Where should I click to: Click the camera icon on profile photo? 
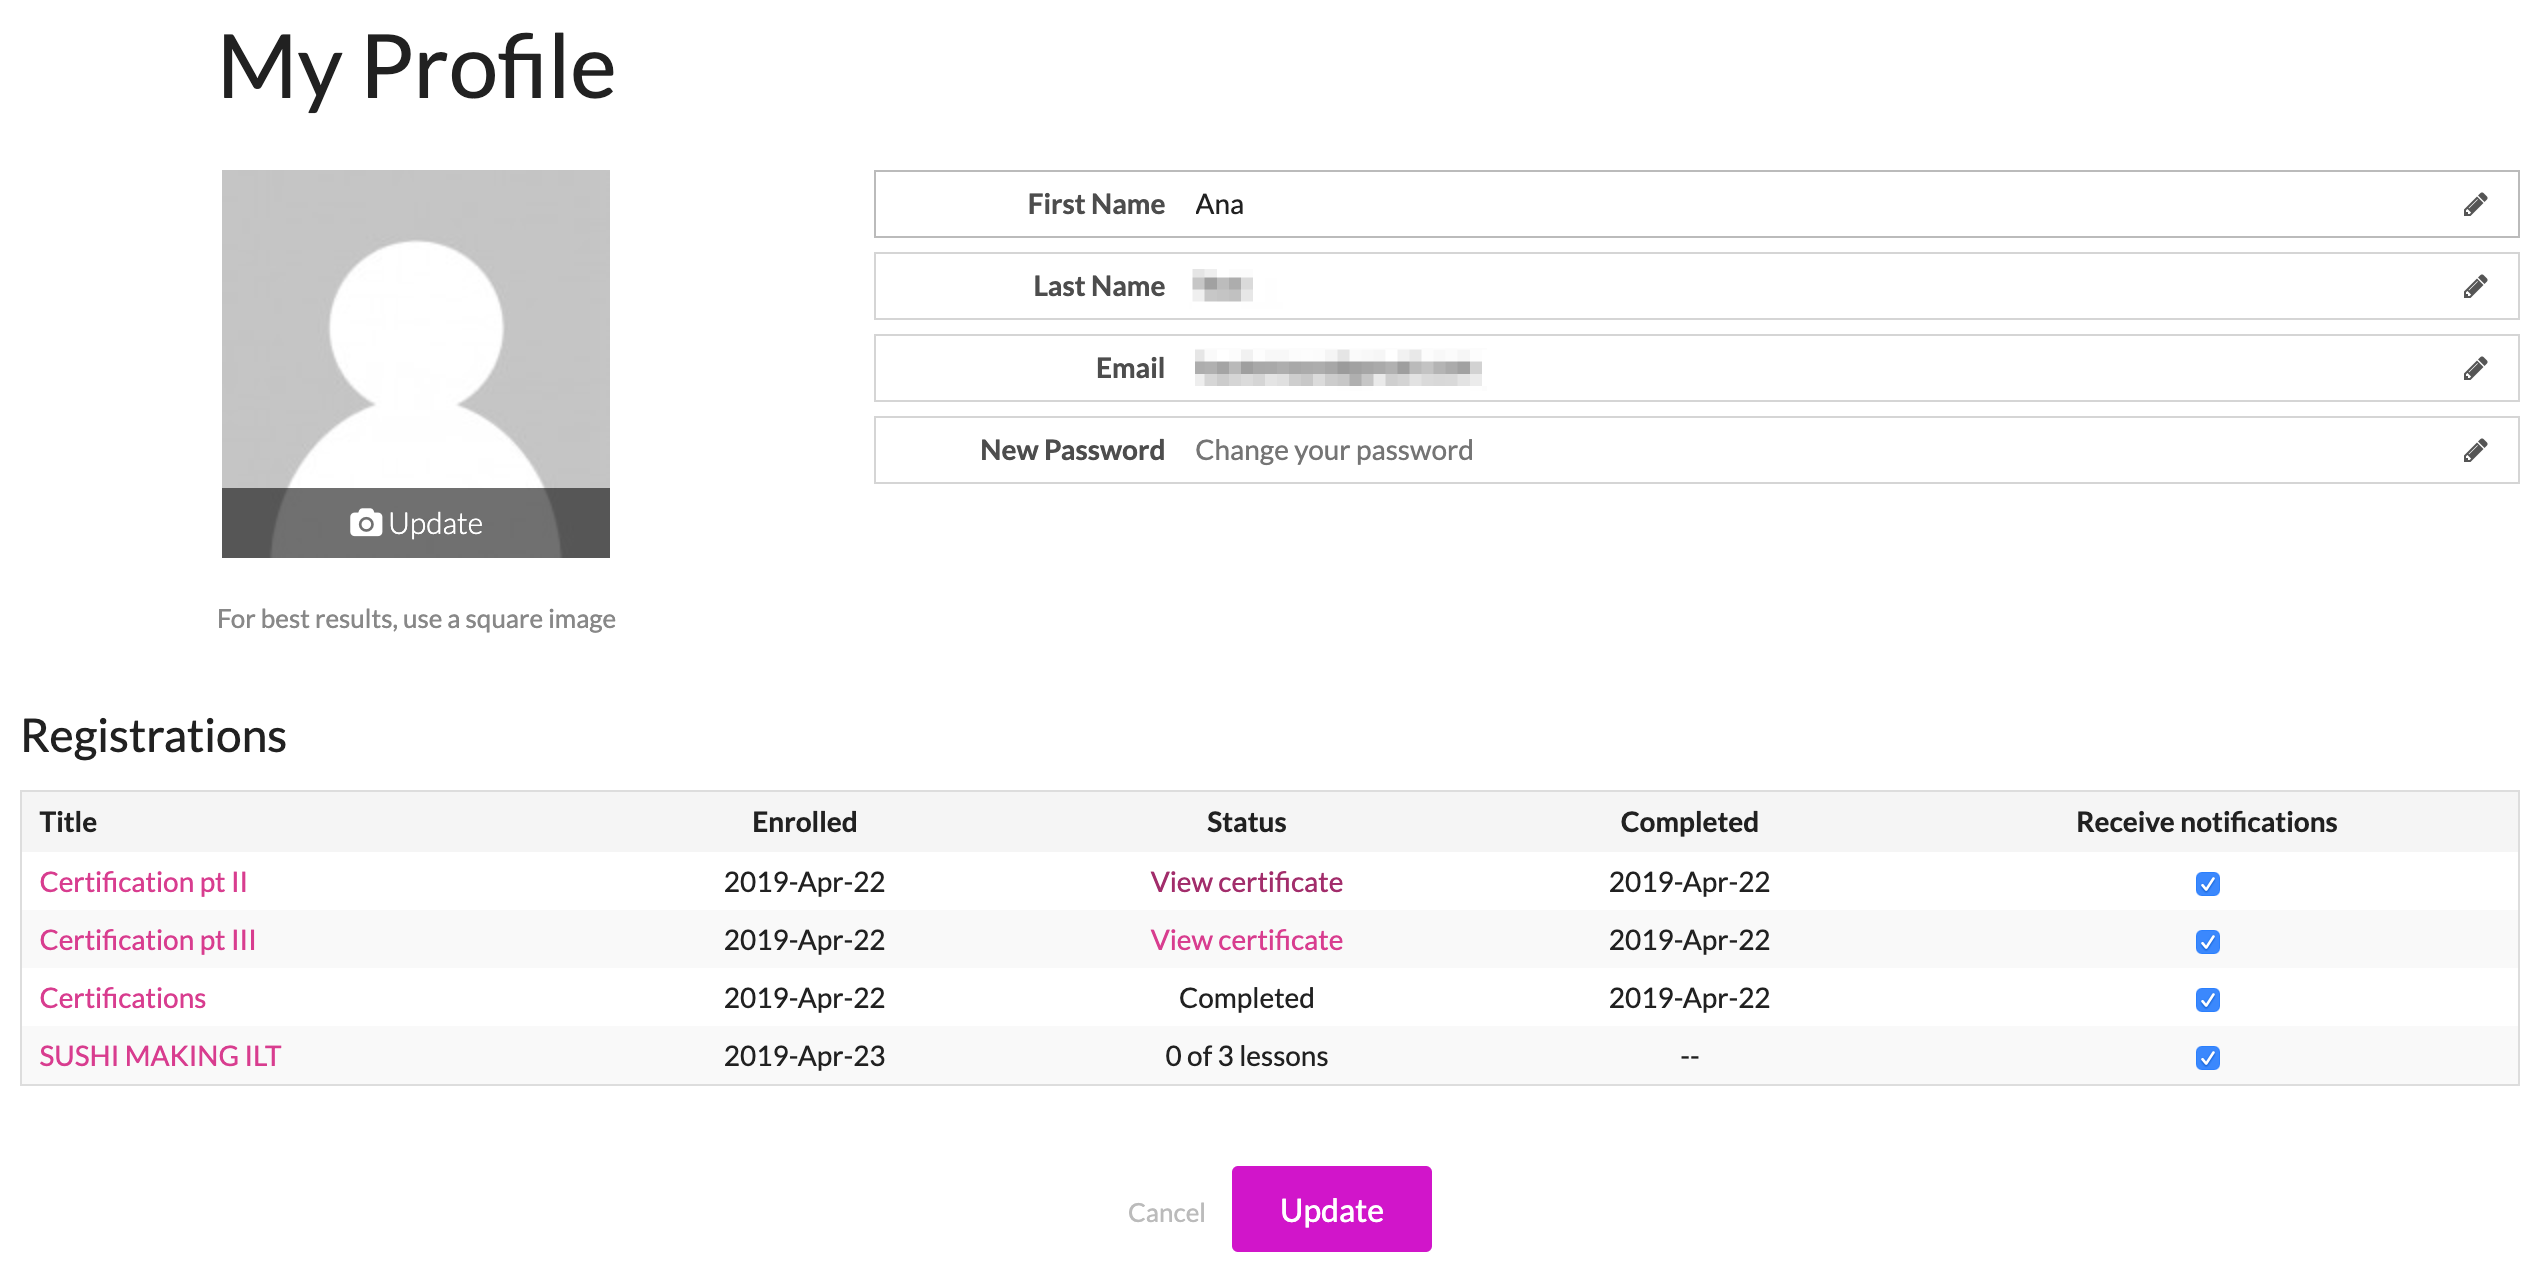click(366, 523)
